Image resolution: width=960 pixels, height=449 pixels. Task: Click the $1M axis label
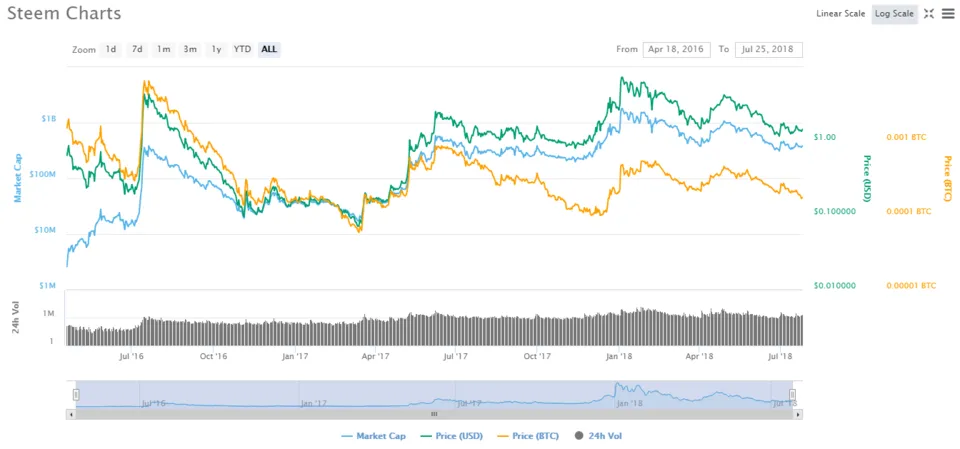47,286
